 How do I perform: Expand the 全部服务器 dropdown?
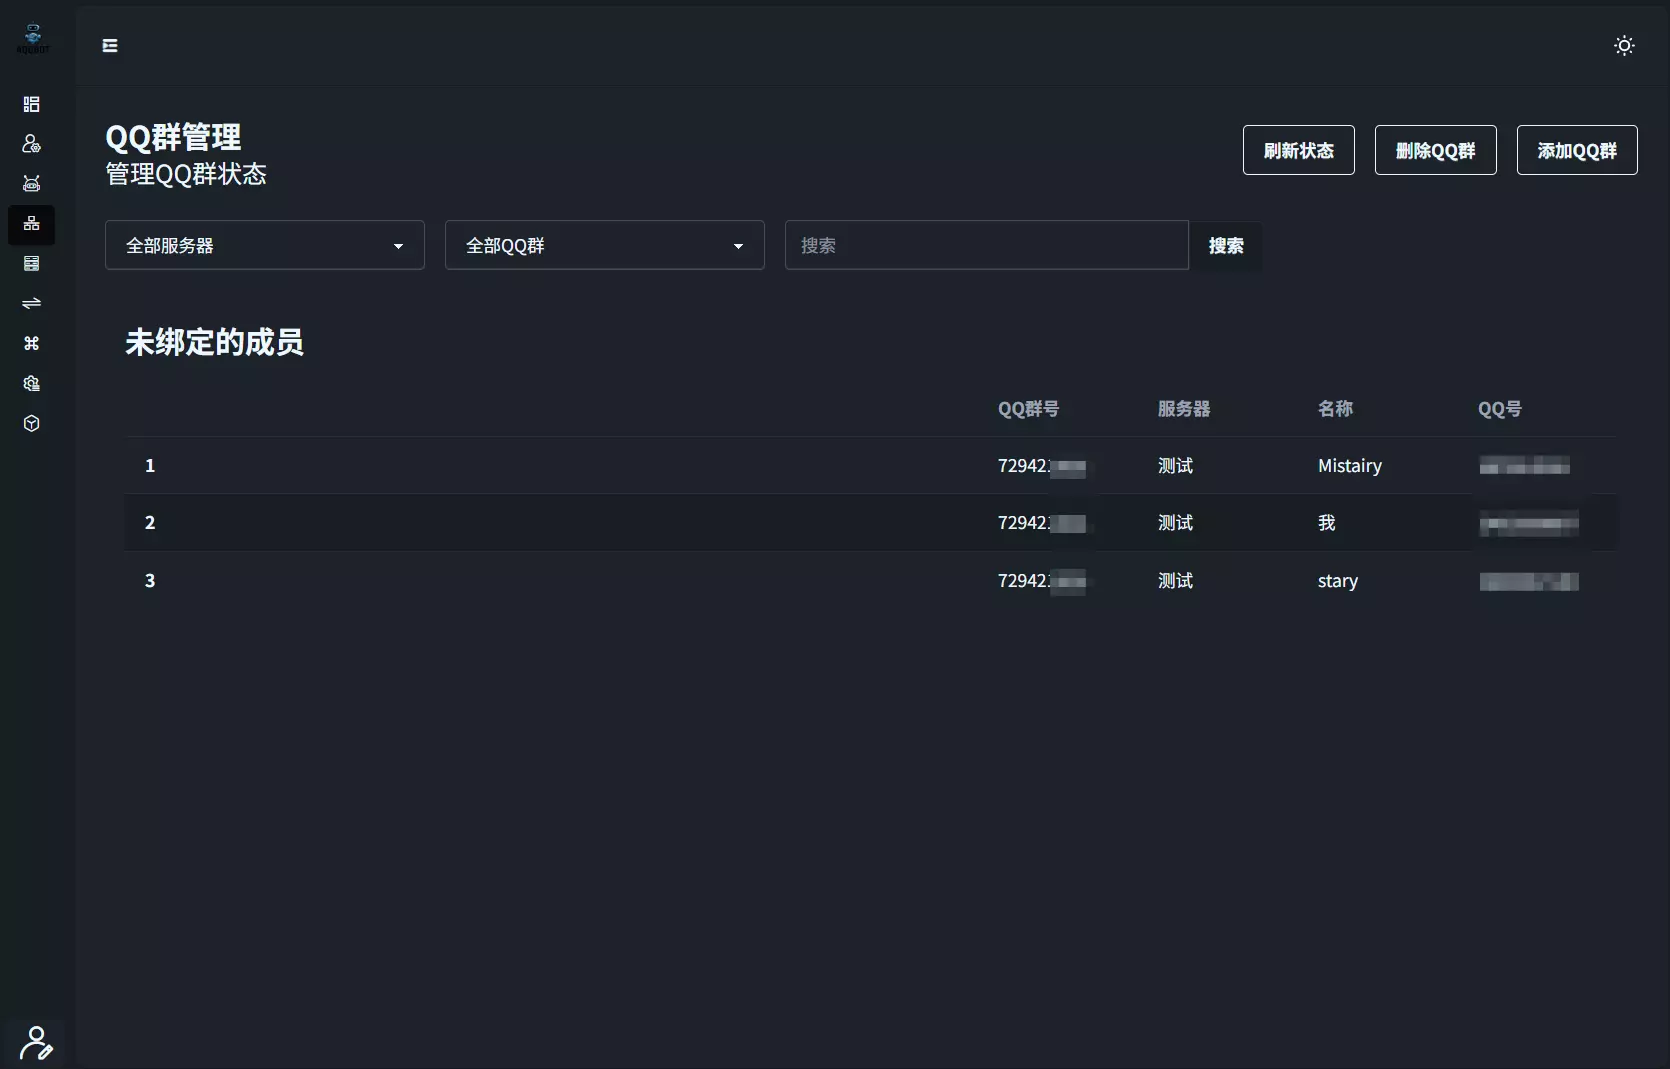pos(265,245)
